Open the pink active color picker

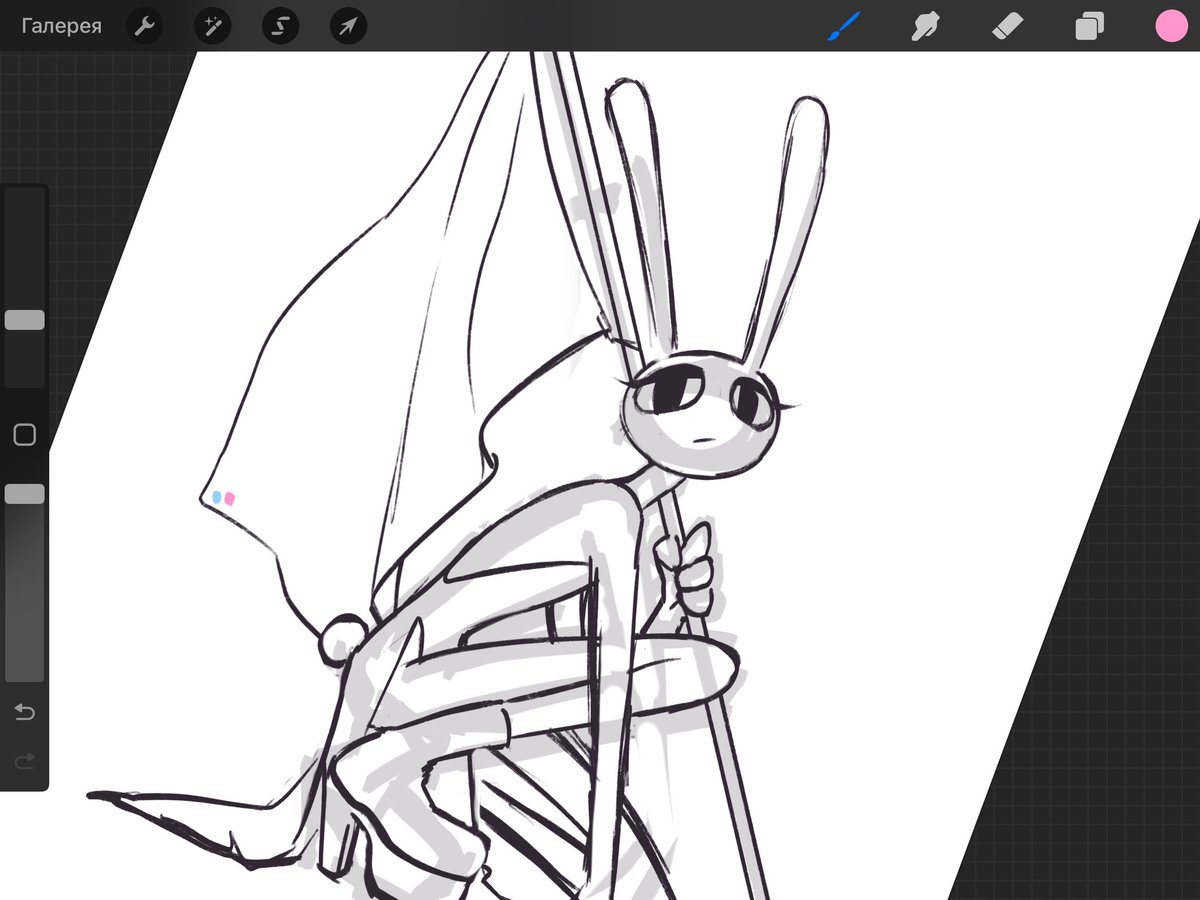pos(1171,26)
